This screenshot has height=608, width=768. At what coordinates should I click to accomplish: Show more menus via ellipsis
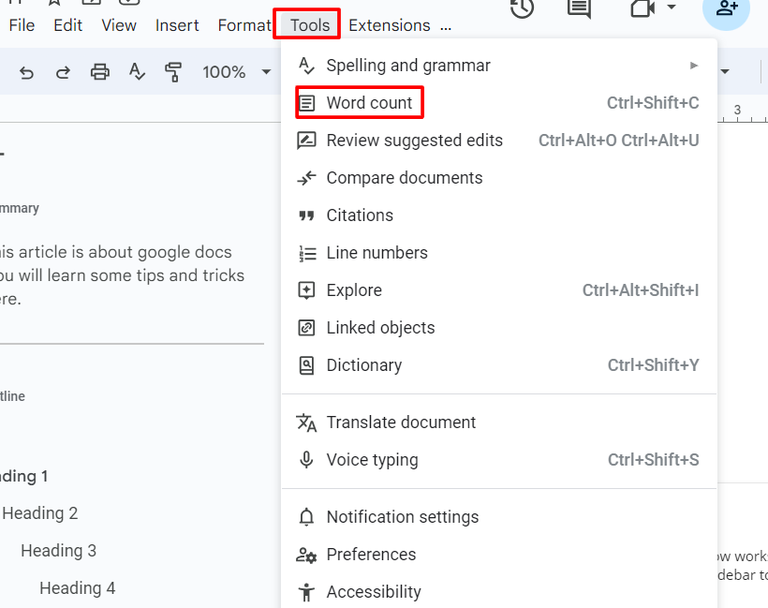pyautogui.click(x=446, y=28)
